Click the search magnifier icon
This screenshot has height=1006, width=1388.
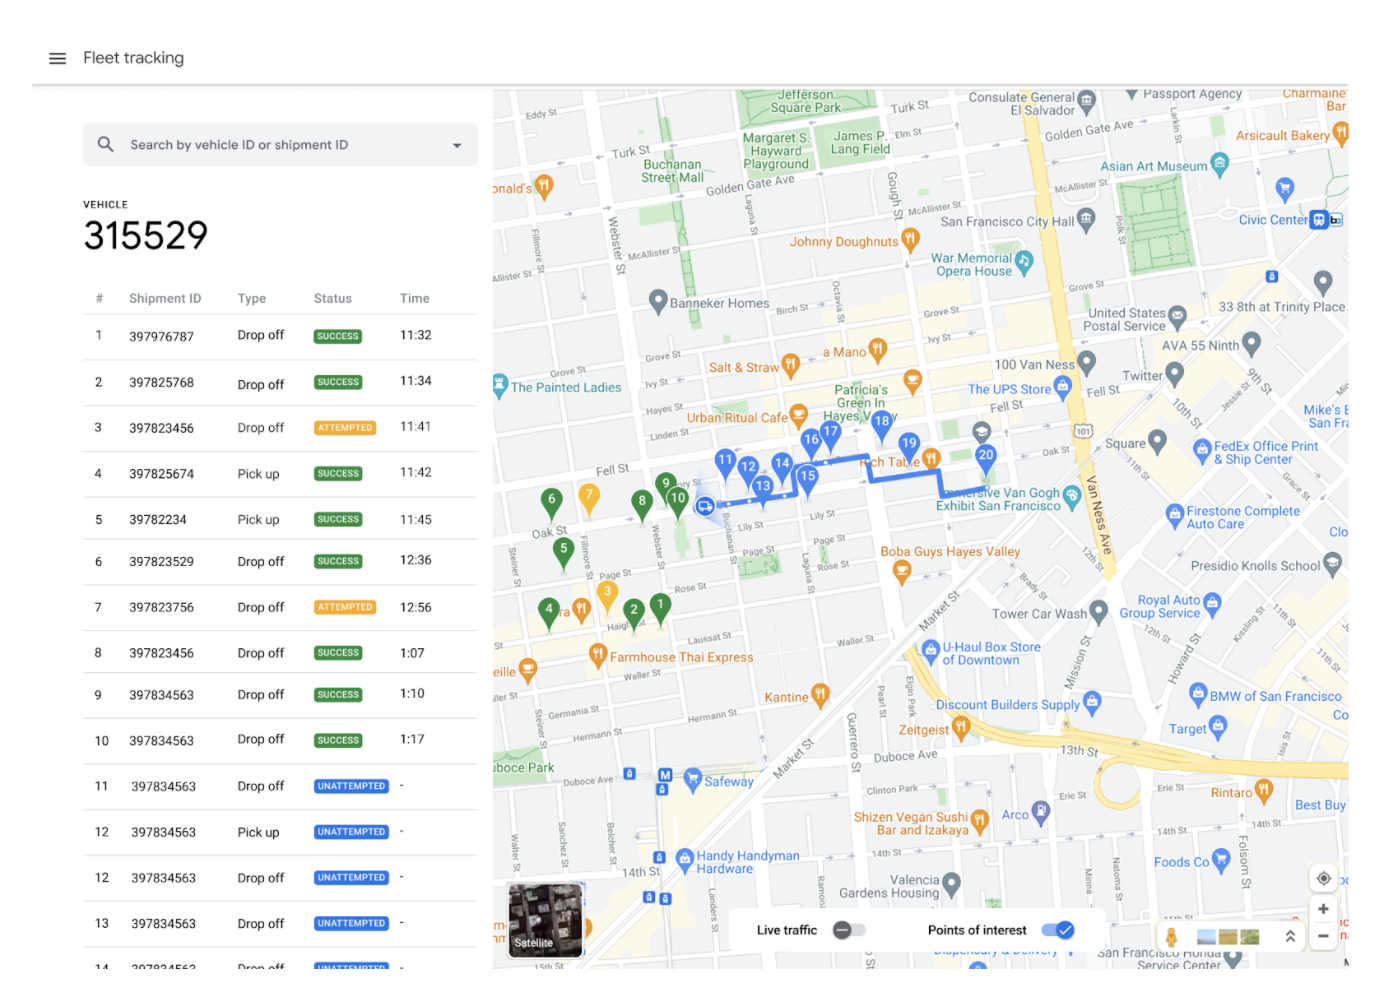click(x=106, y=145)
